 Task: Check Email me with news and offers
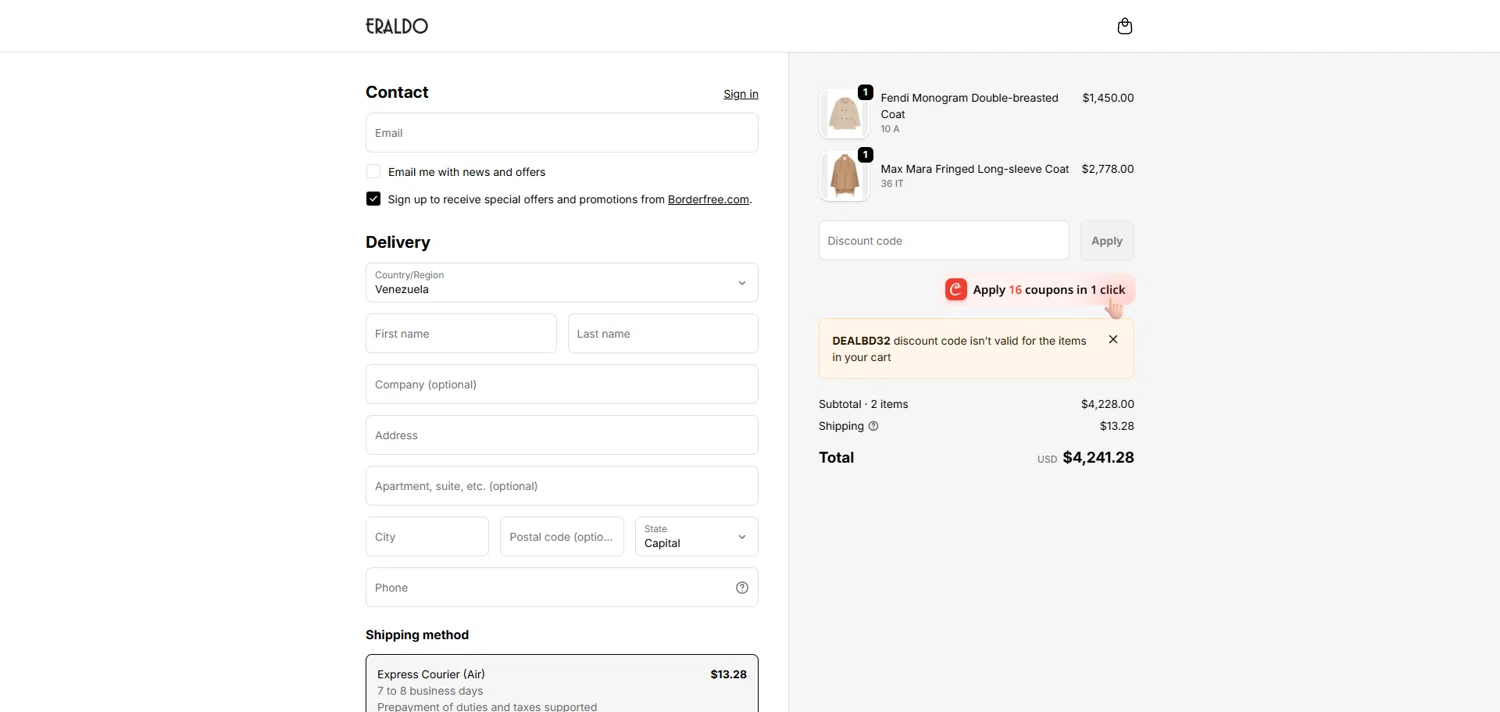373,172
